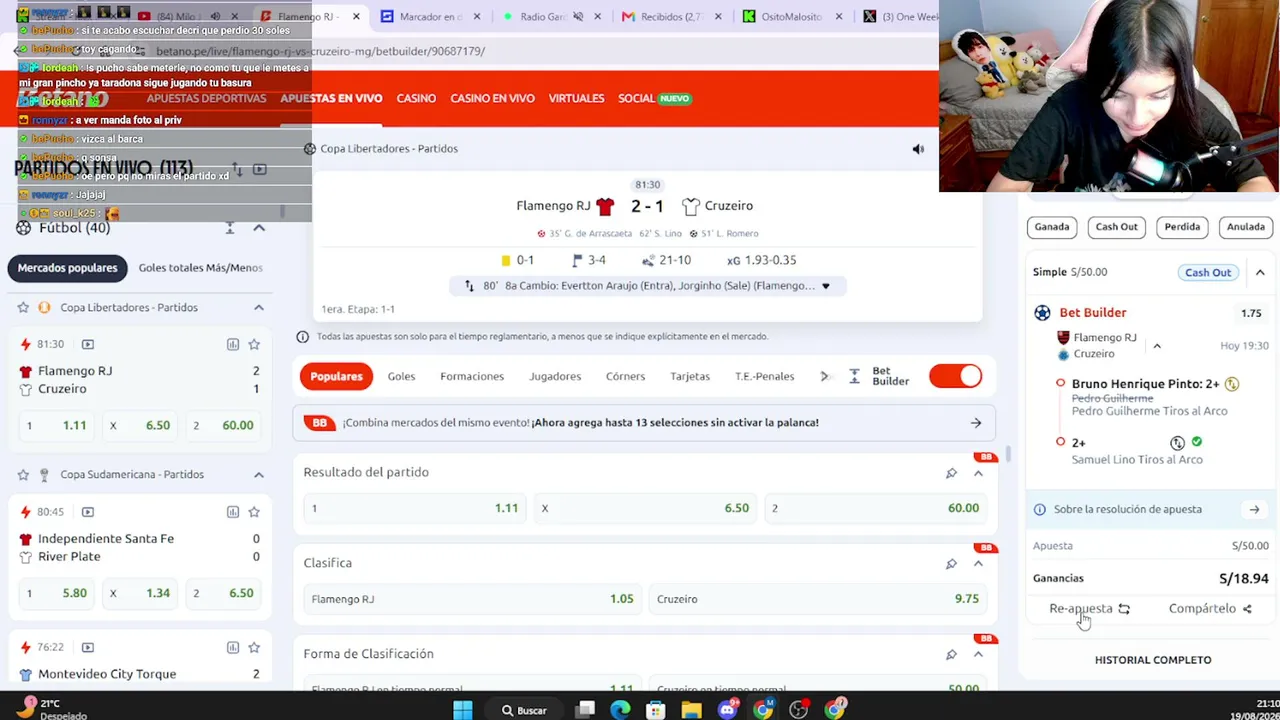Image resolution: width=1280 pixels, height=720 pixels.
Task: Open stats icon for Montevideo City Torque match
Action: tap(233, 647)
